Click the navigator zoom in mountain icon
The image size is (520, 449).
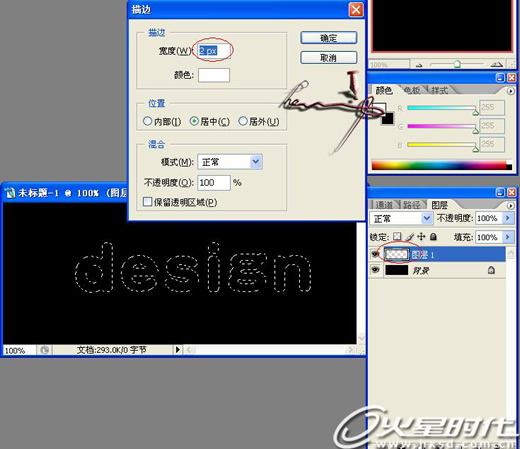click(497, 64)
